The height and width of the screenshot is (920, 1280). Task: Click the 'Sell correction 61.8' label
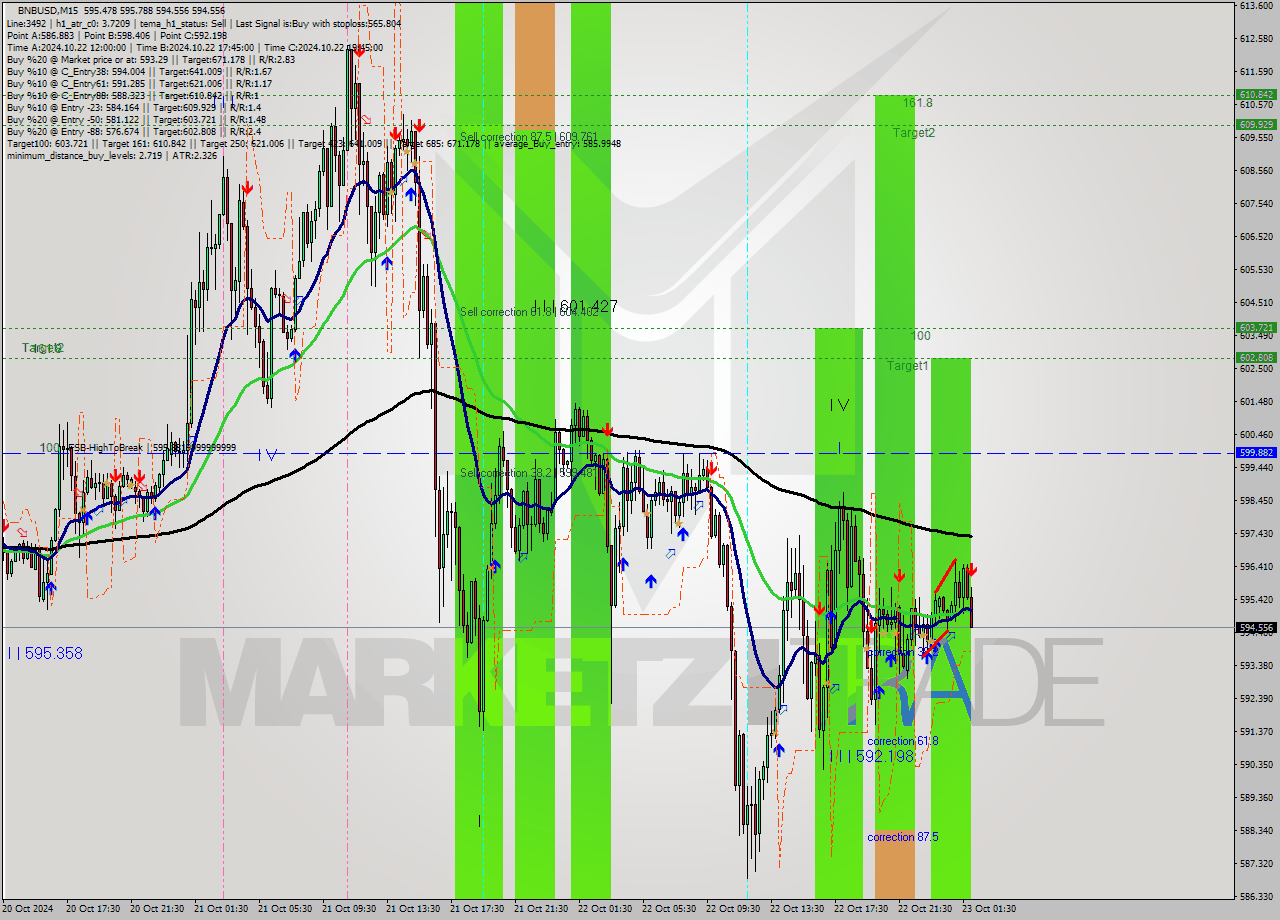(529, 312)
